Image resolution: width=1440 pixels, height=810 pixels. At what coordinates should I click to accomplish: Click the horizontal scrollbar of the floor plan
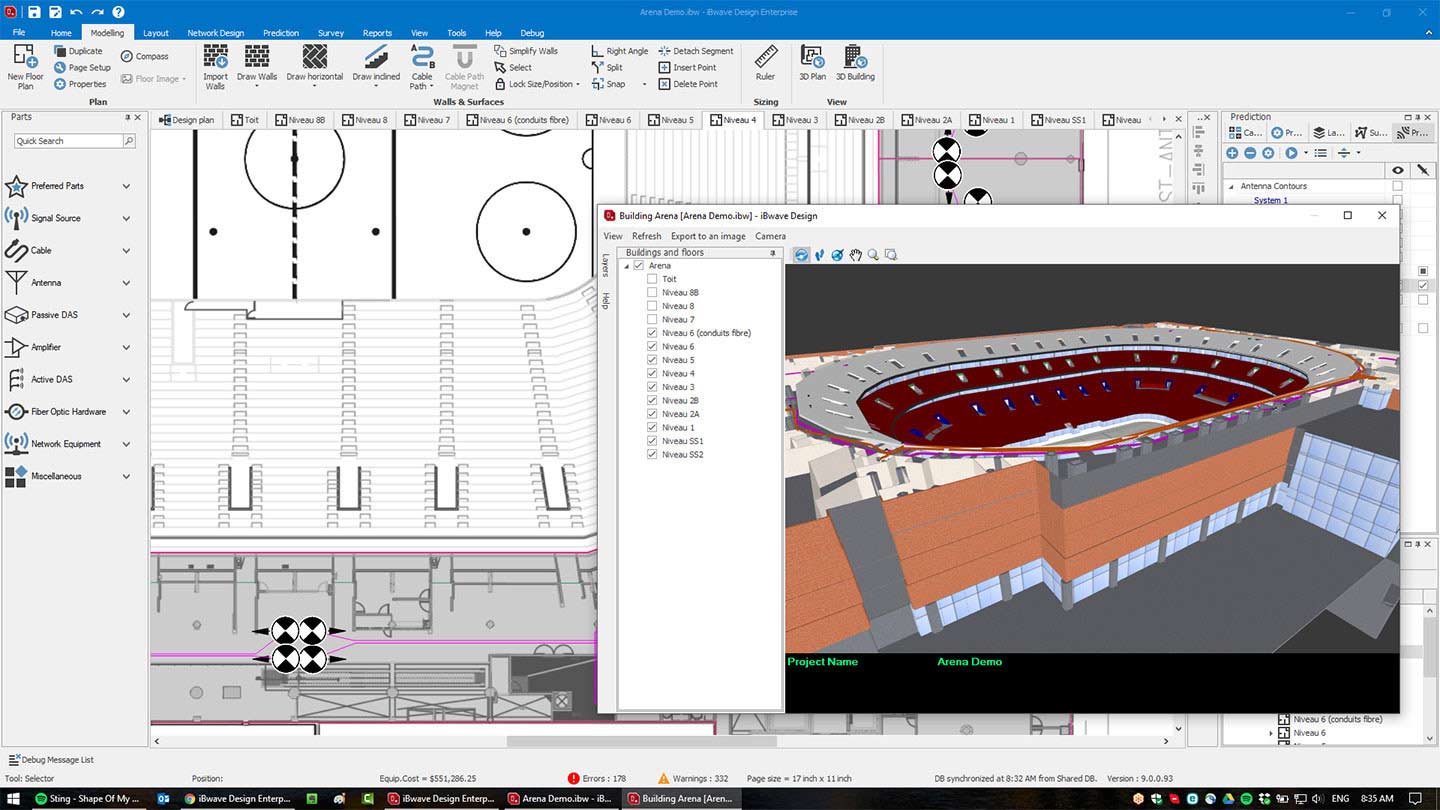pyautogui.click(x=641, y=741)
